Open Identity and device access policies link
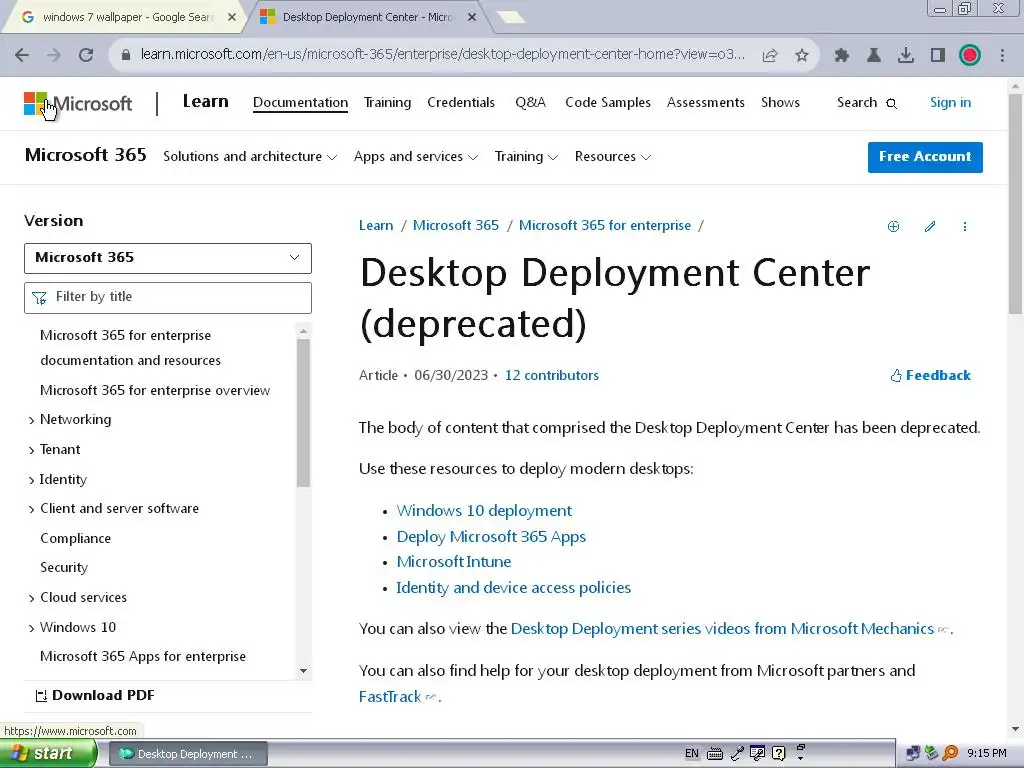 click(x=513, y=588)
